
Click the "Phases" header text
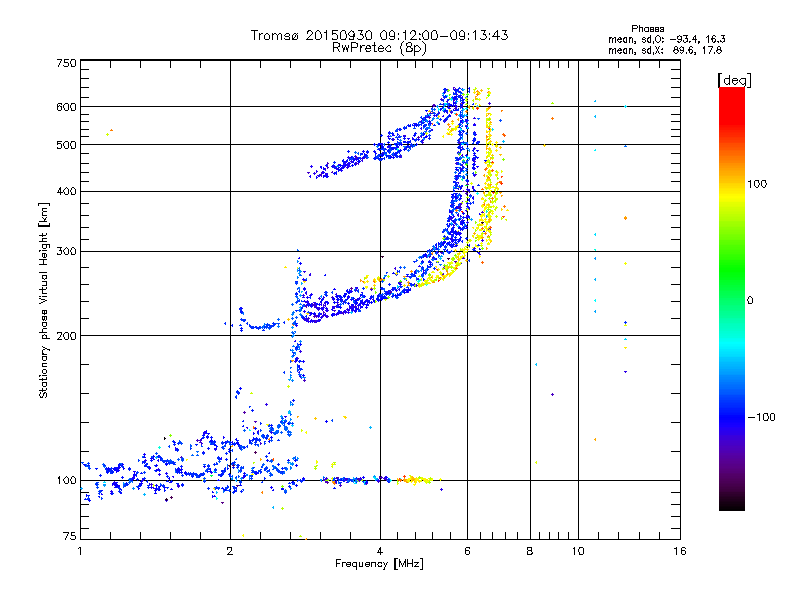tap(647, 29)
